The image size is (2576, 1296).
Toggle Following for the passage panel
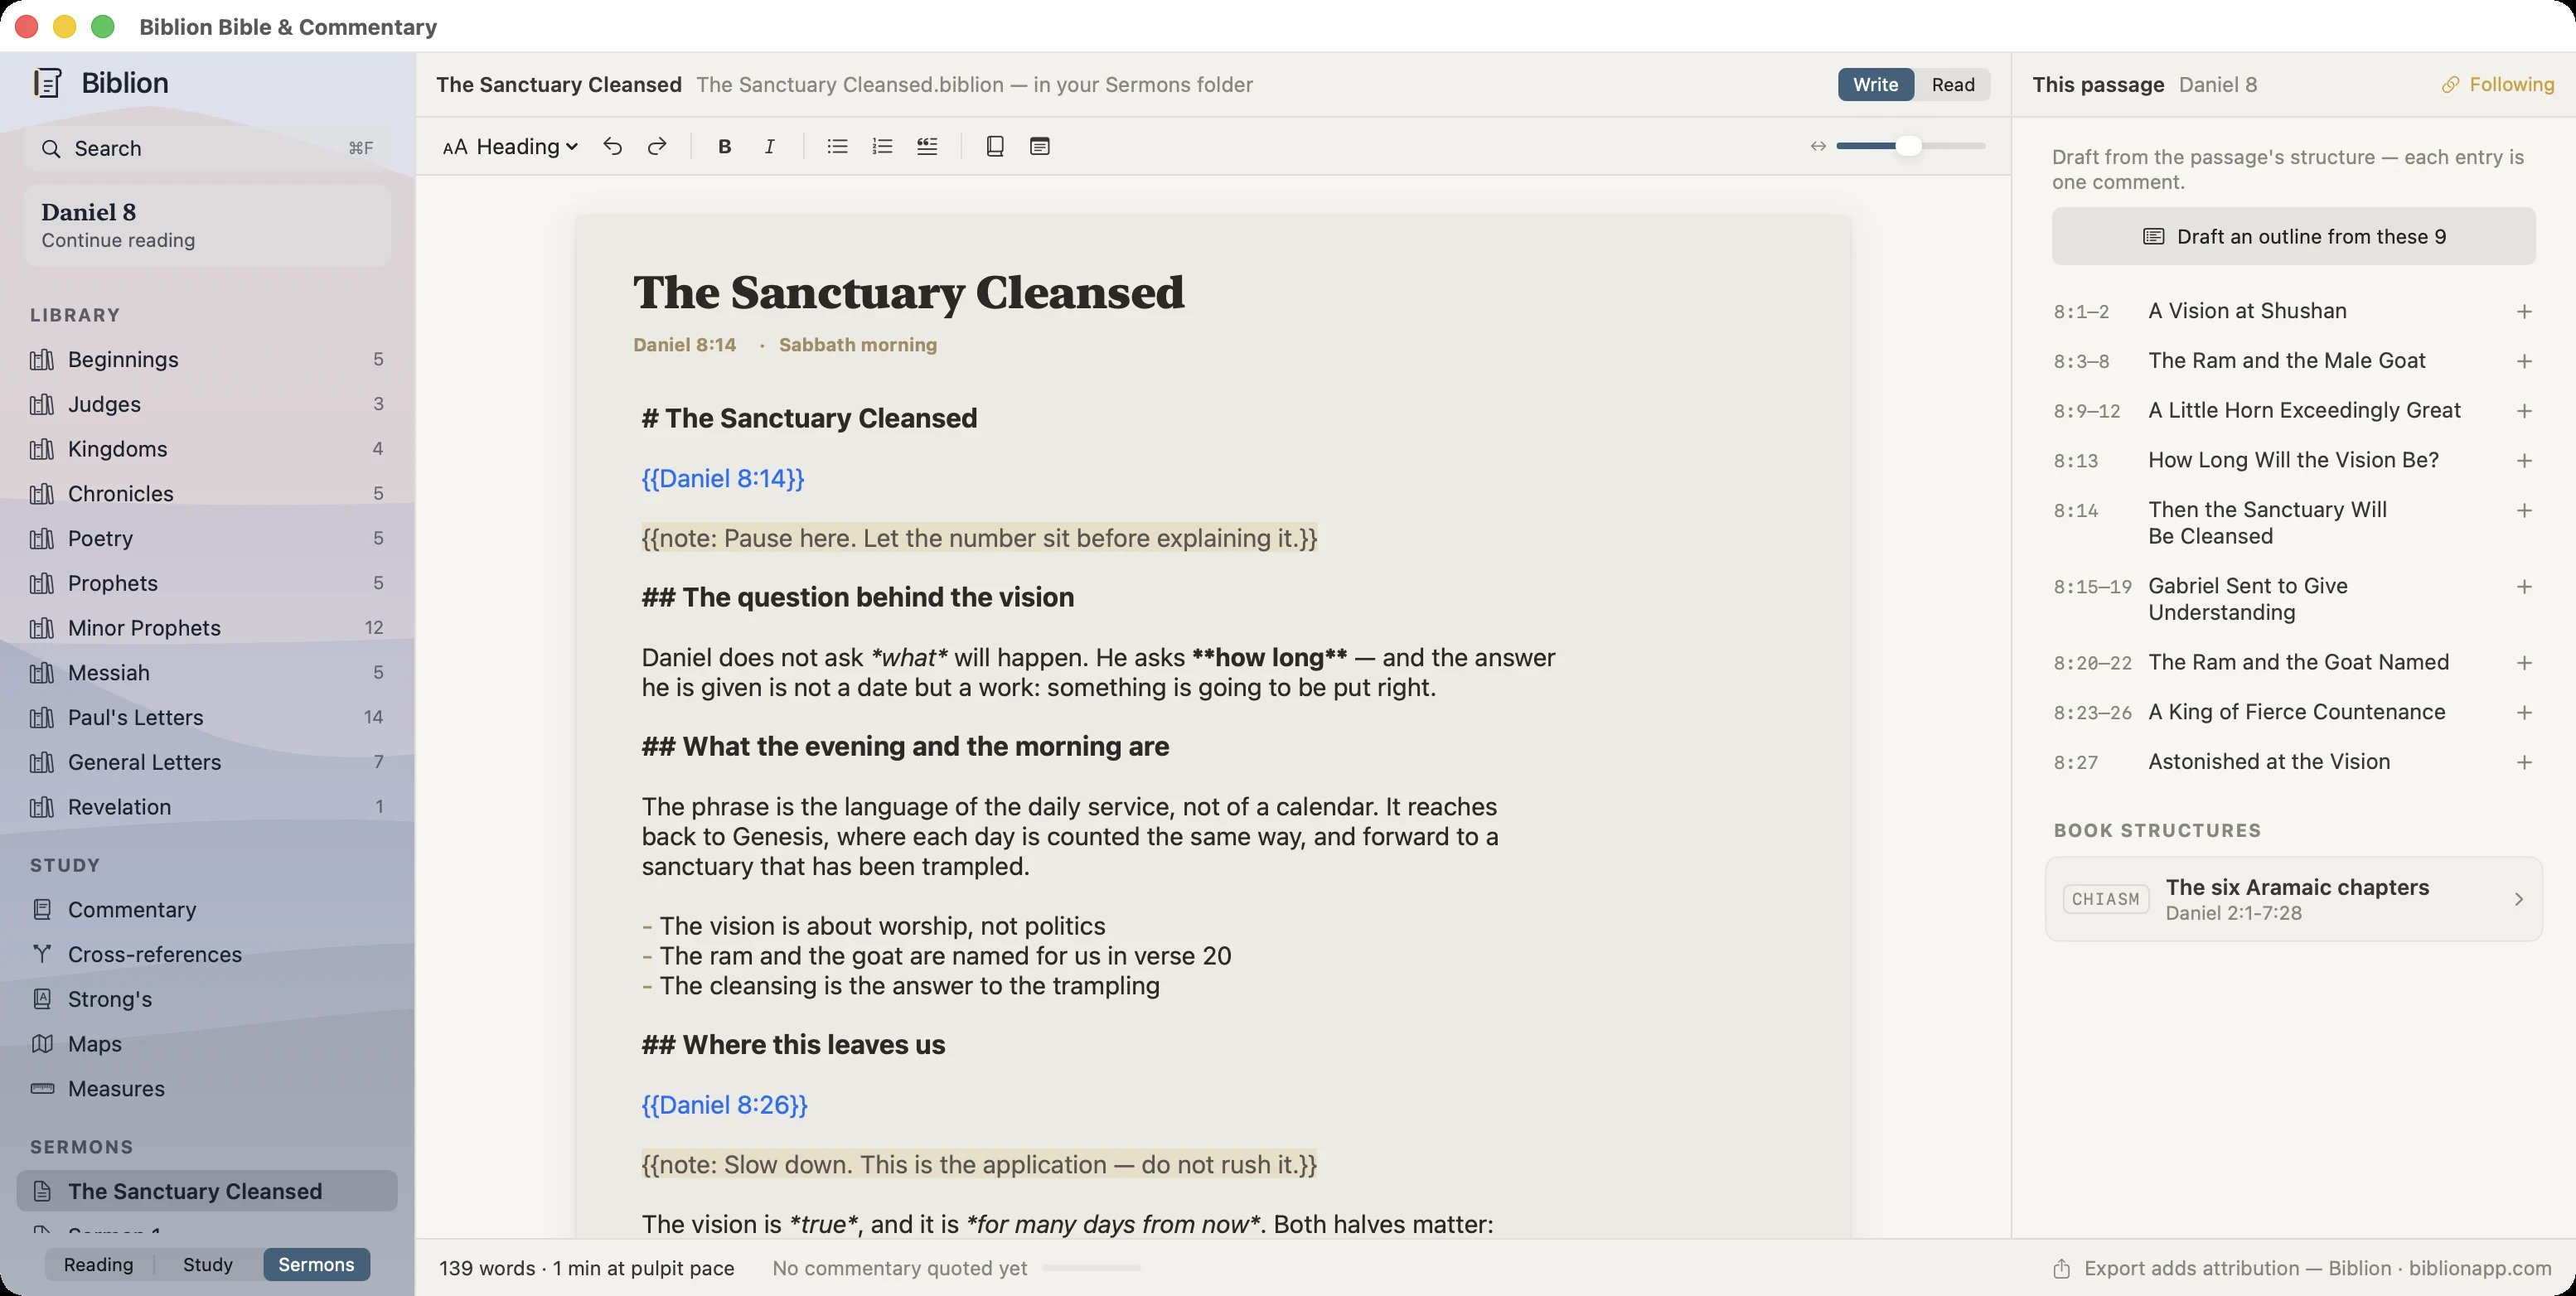click(2497, 85)
